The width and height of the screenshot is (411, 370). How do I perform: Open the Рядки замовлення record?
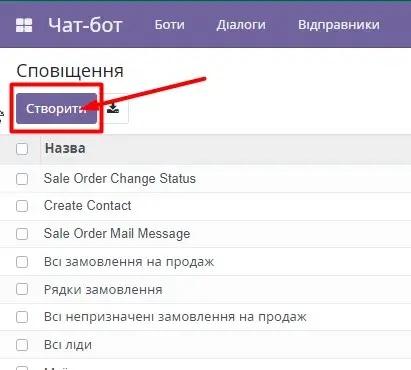(103, 290)
